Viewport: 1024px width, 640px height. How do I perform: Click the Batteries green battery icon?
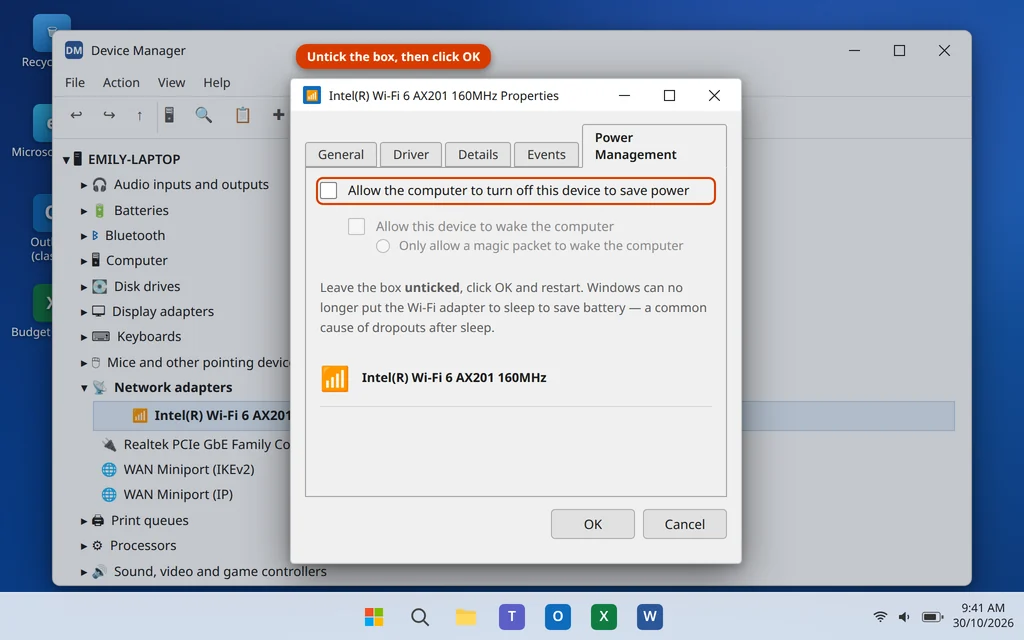pos(99,210)
